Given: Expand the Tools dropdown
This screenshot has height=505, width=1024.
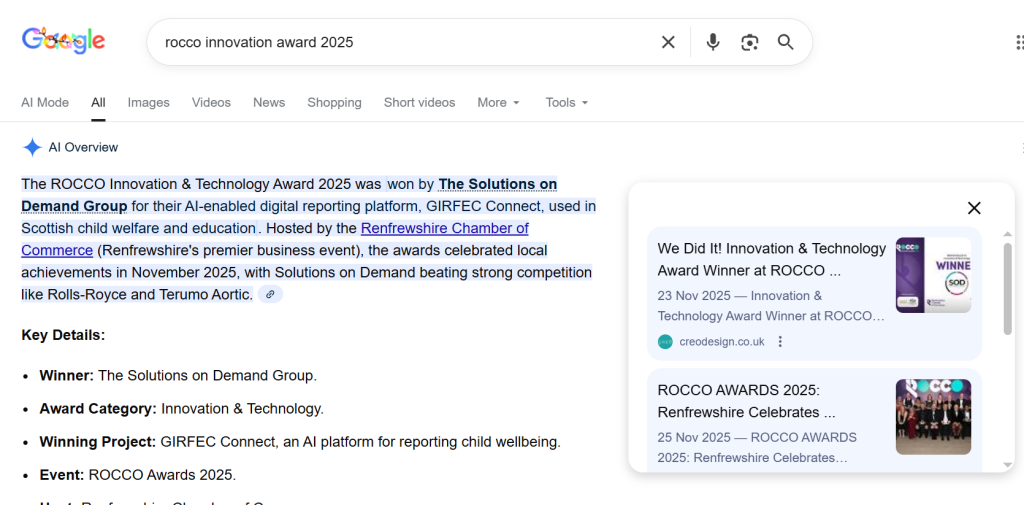Looking at the screenshot, I should 566,103.
